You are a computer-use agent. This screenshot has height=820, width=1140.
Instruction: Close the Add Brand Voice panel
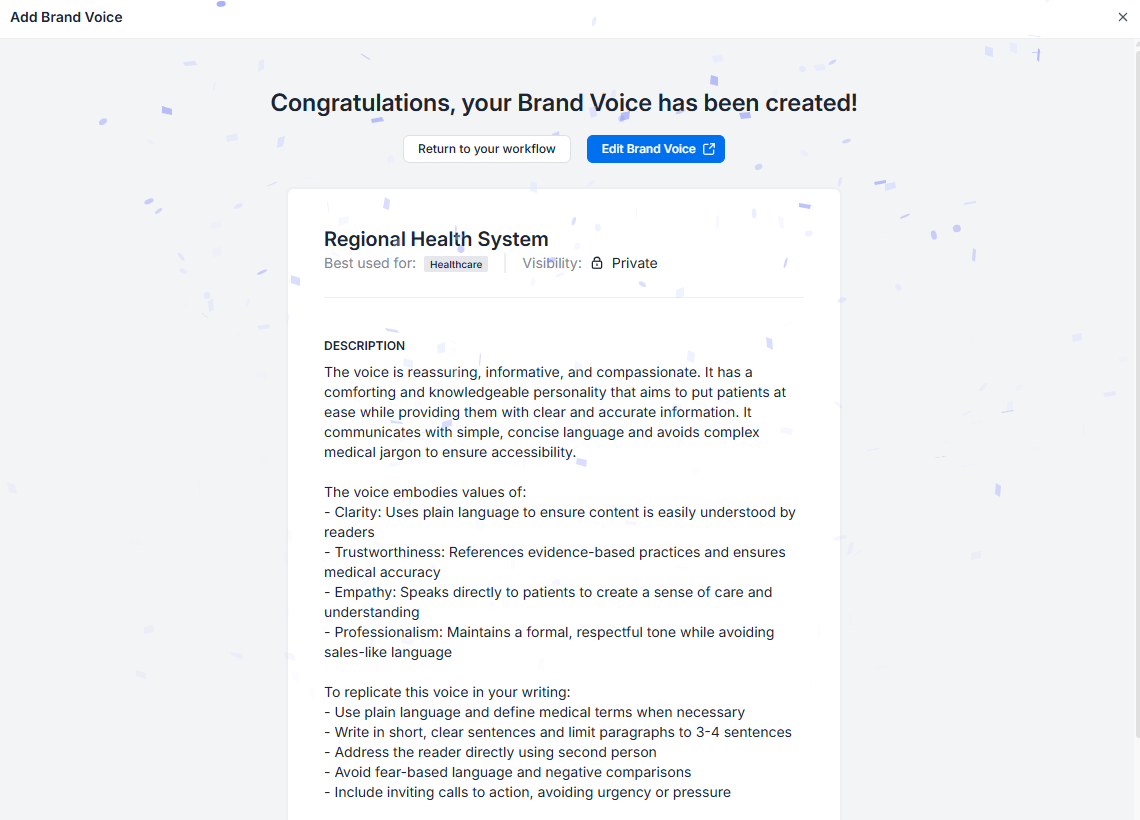(1122, 17)
